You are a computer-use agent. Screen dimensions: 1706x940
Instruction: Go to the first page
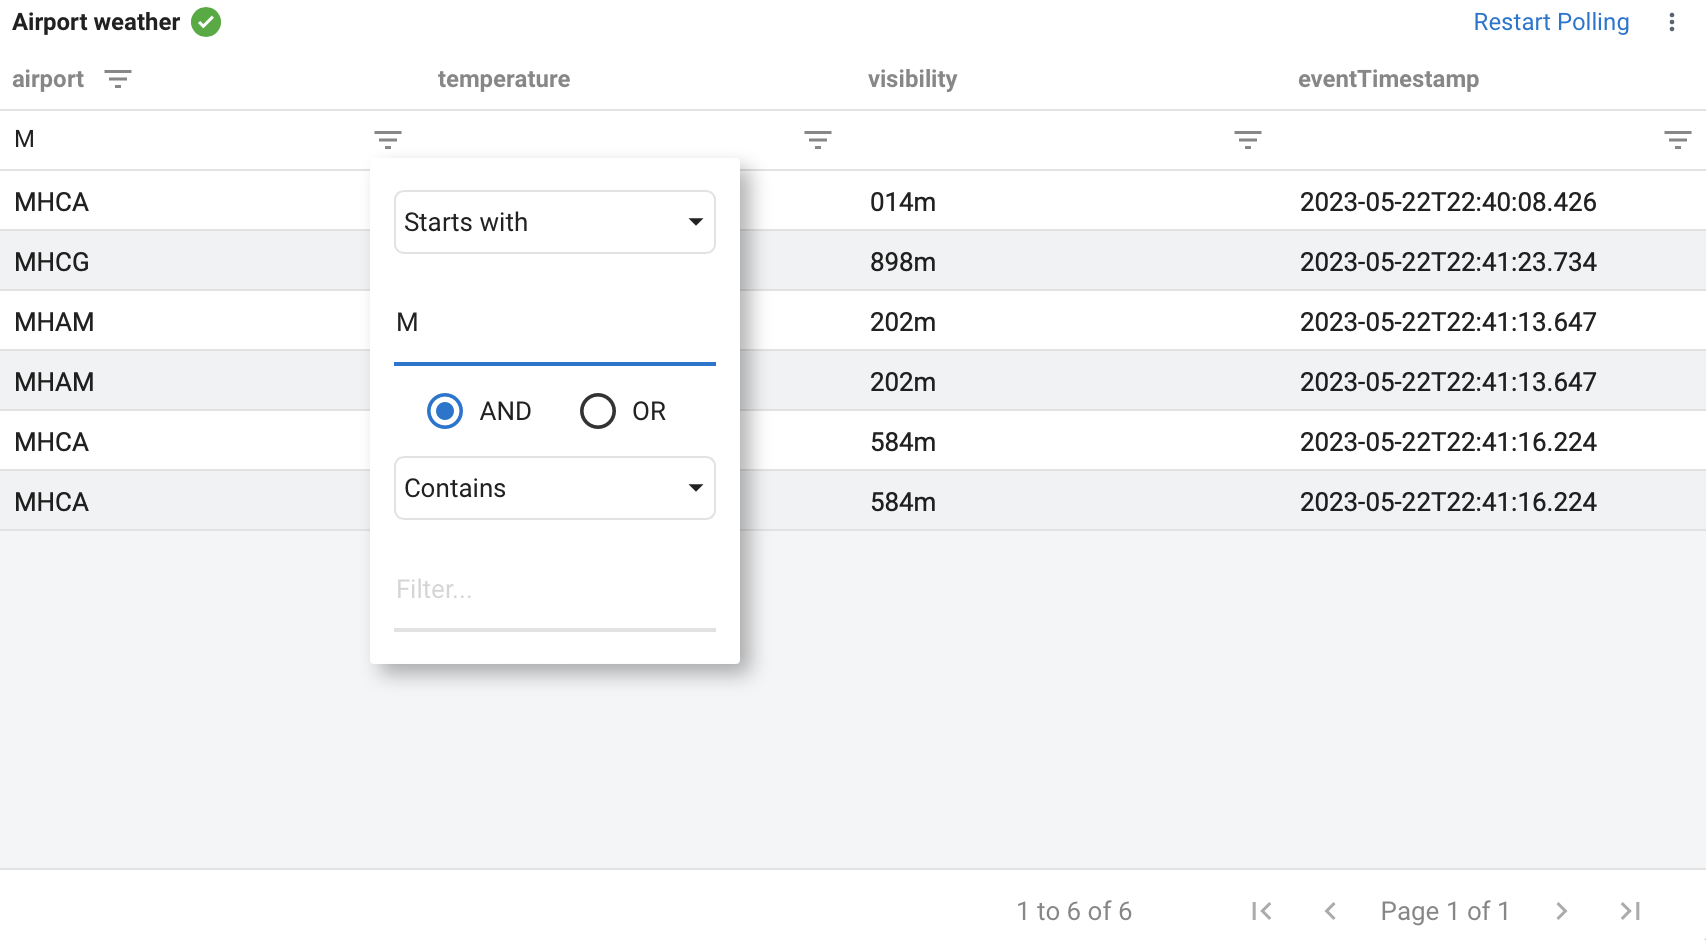click(1262, 911)
